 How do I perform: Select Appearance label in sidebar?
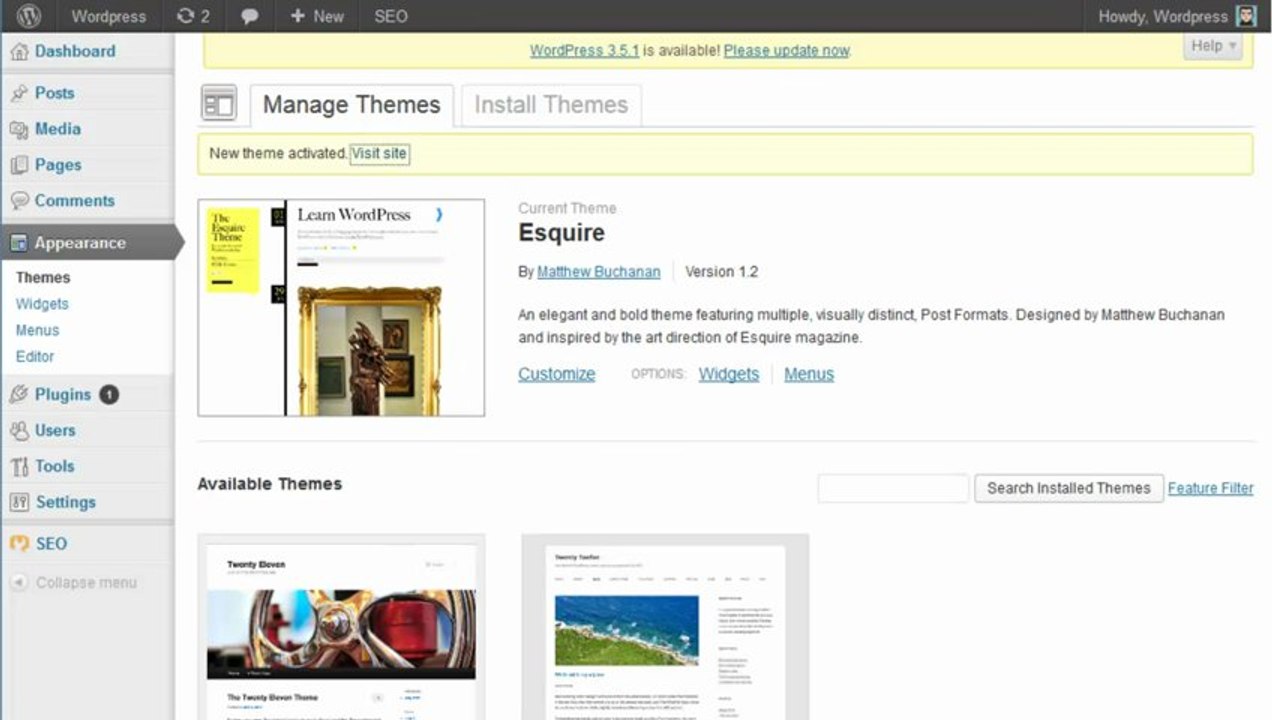point(80,243)
